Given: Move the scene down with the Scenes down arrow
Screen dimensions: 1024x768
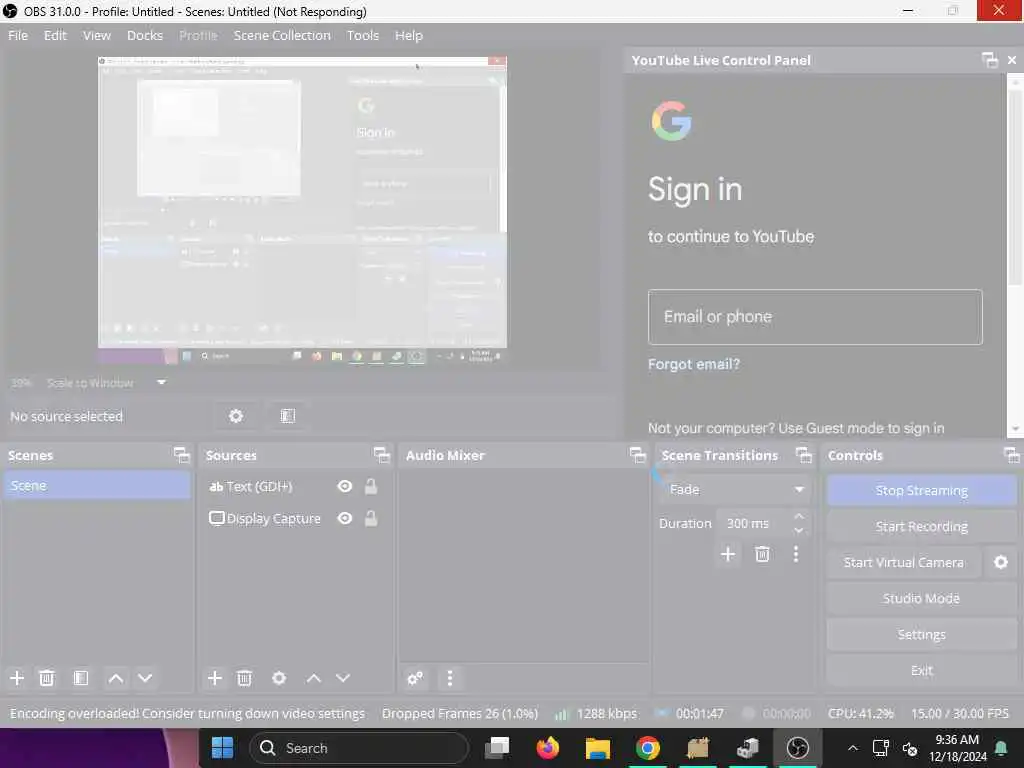Looking at the screenshot, I should point(145,678).
